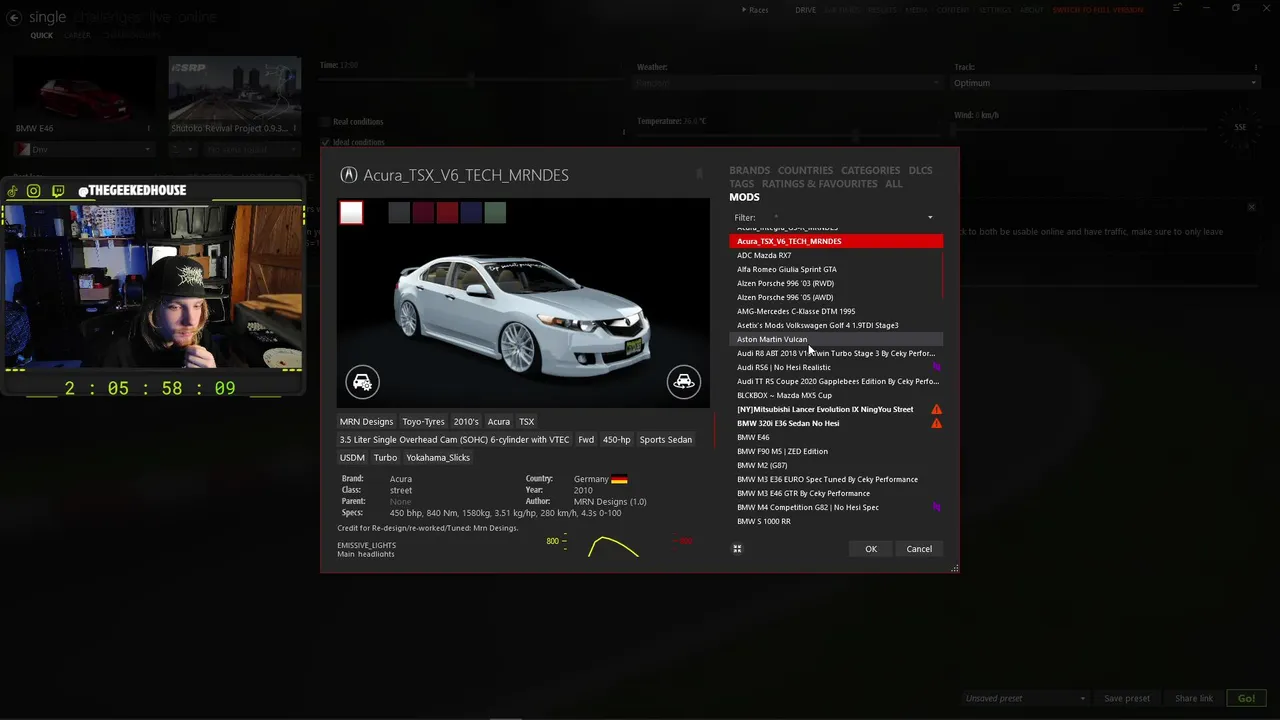Viewport: 1280px width, 720px height.
Task: Select the navy blue car skin swatch
Action: click(471, 212)
